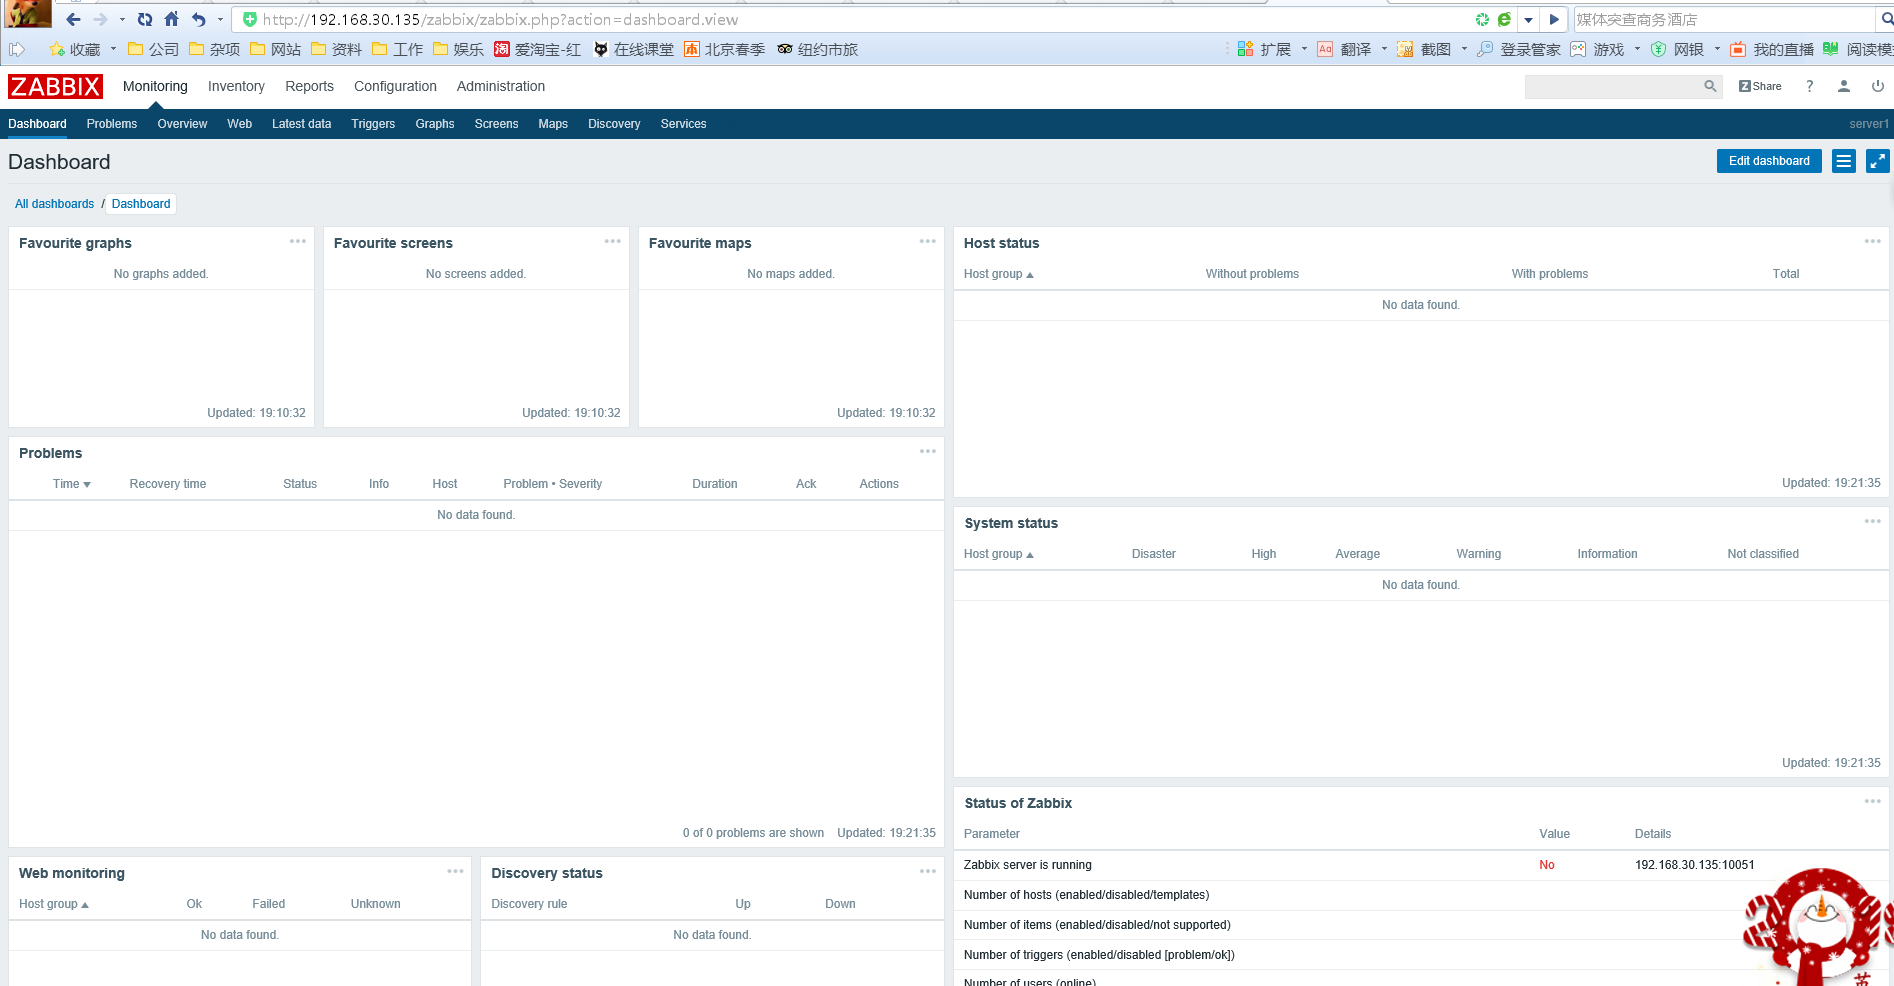Open the 登录管家 login manager

point(1519,49)
